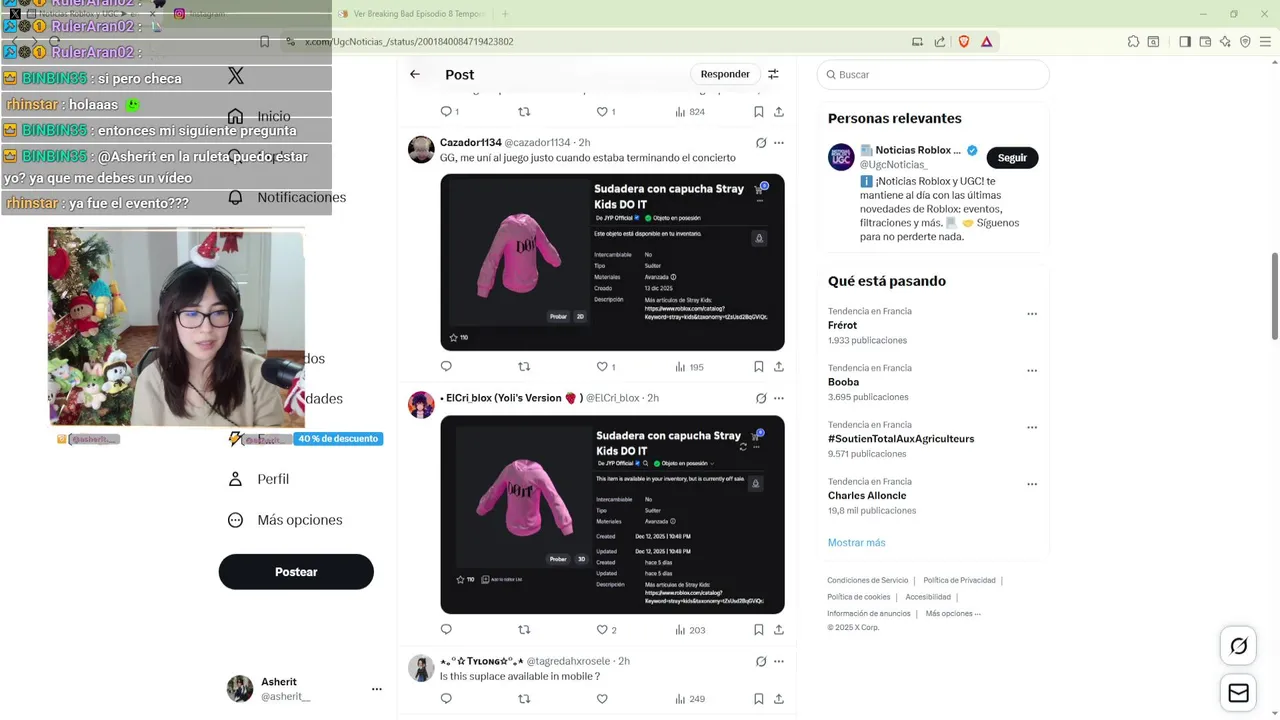Open more options for Charles Alloncle trend
The width and height of the screenshot is (1280, 720).
(x=1032, y=484)
